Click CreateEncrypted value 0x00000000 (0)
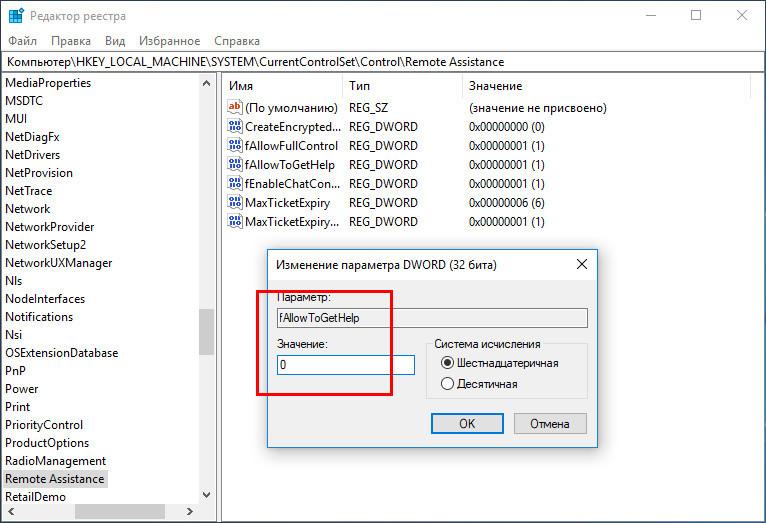Image resolution: width=766 pixels, height=523 pixels. [x=507, y=127]
